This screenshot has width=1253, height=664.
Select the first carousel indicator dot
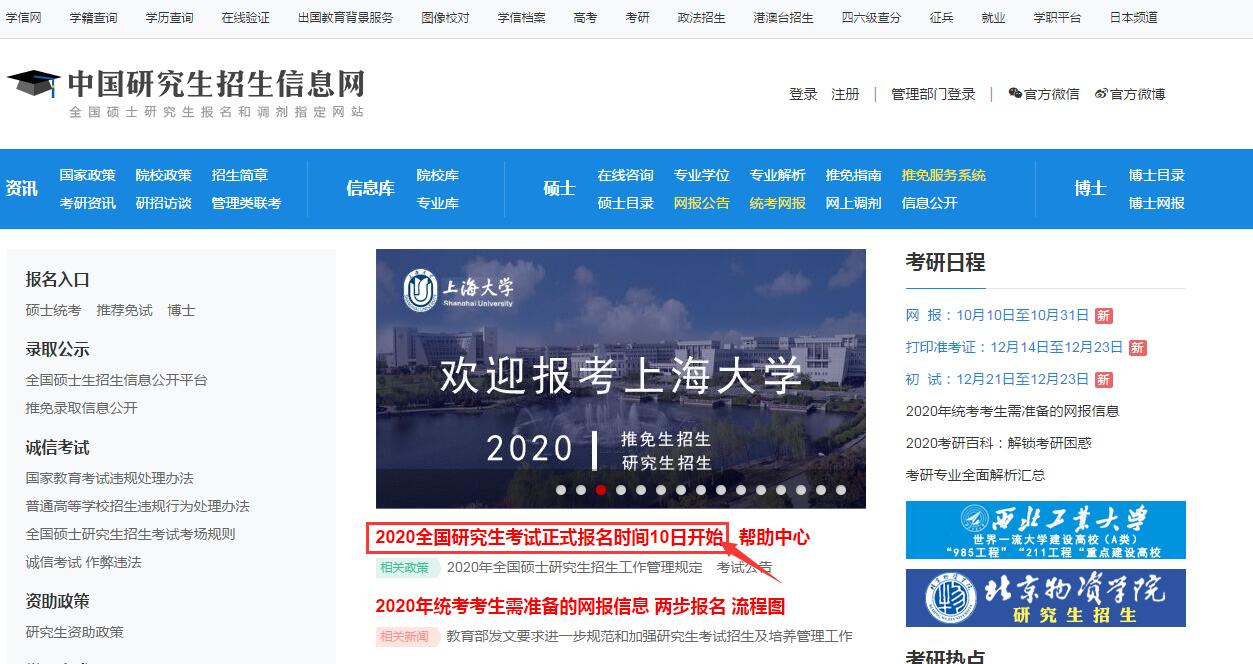pos(561,490)
